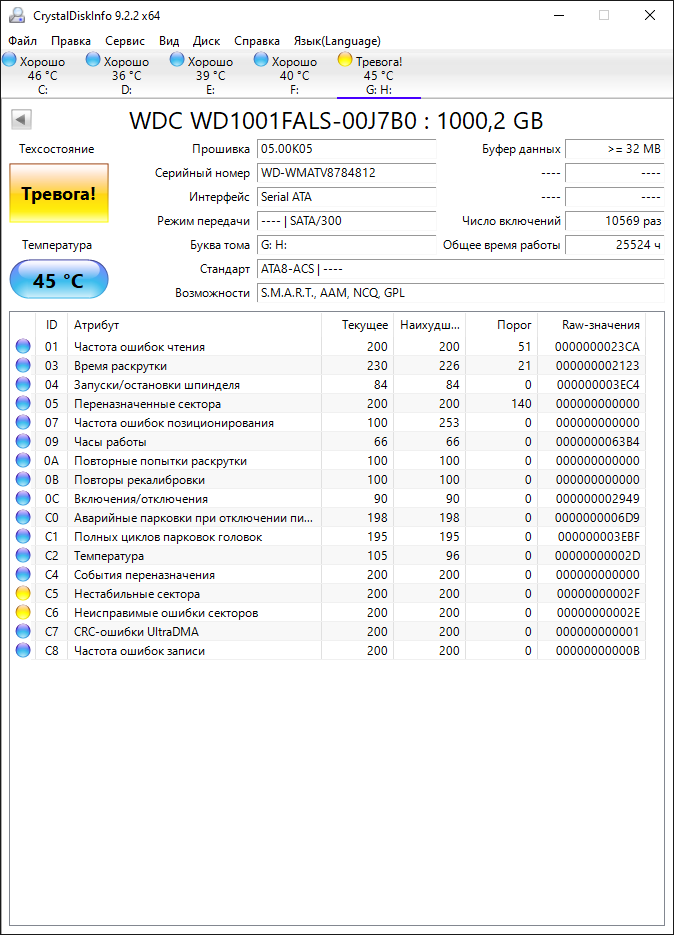Image resolution: width=674 pixels, height=935 pixels.
Task: Click the status dot for Переназначенные сектора
Action: pos(23,403)
